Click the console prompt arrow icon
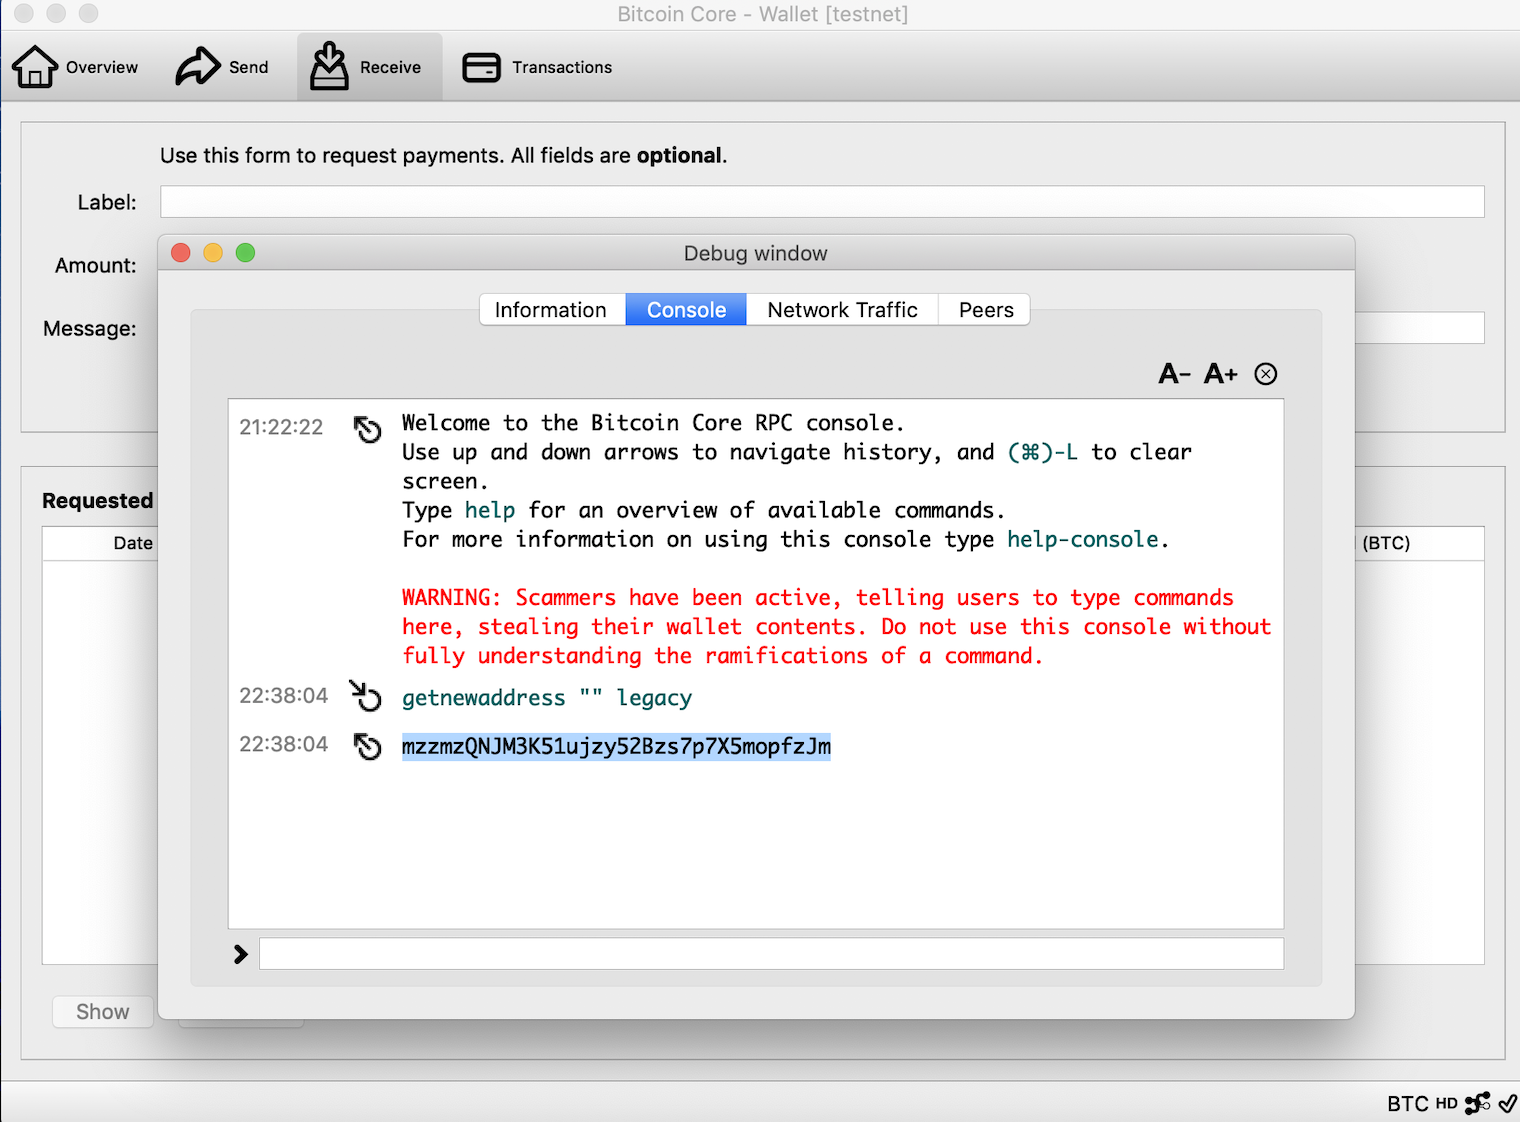 coord(241,954)
